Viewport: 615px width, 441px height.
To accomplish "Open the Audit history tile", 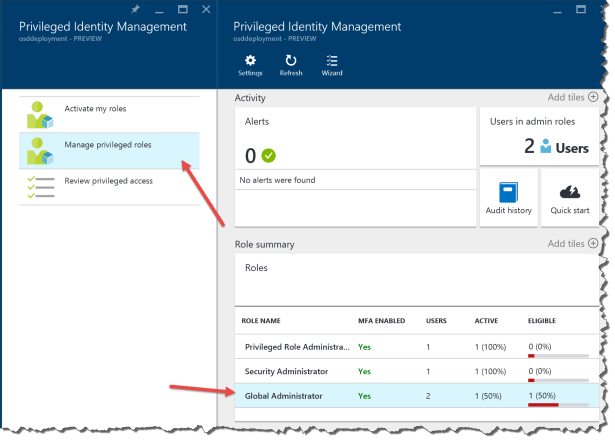I will click(x=508, y=197).
